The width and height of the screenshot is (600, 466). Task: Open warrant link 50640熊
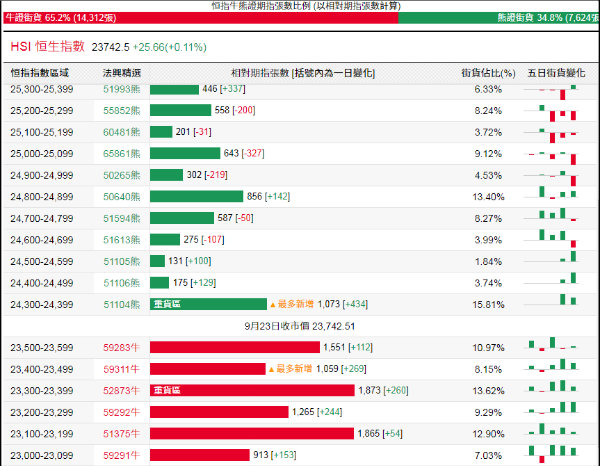[122, 197]
